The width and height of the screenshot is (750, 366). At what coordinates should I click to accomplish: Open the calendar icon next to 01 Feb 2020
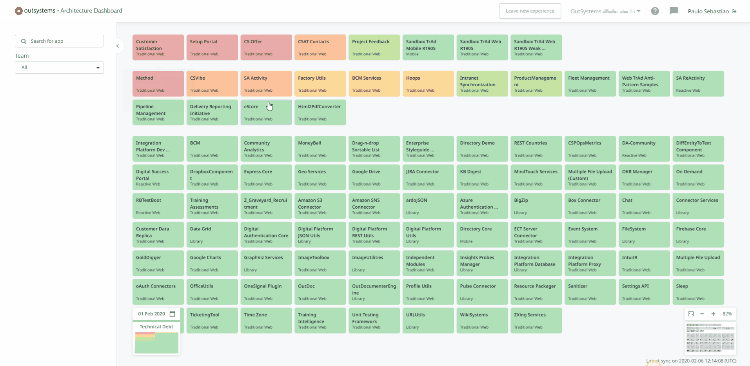[x=173, y=314]
